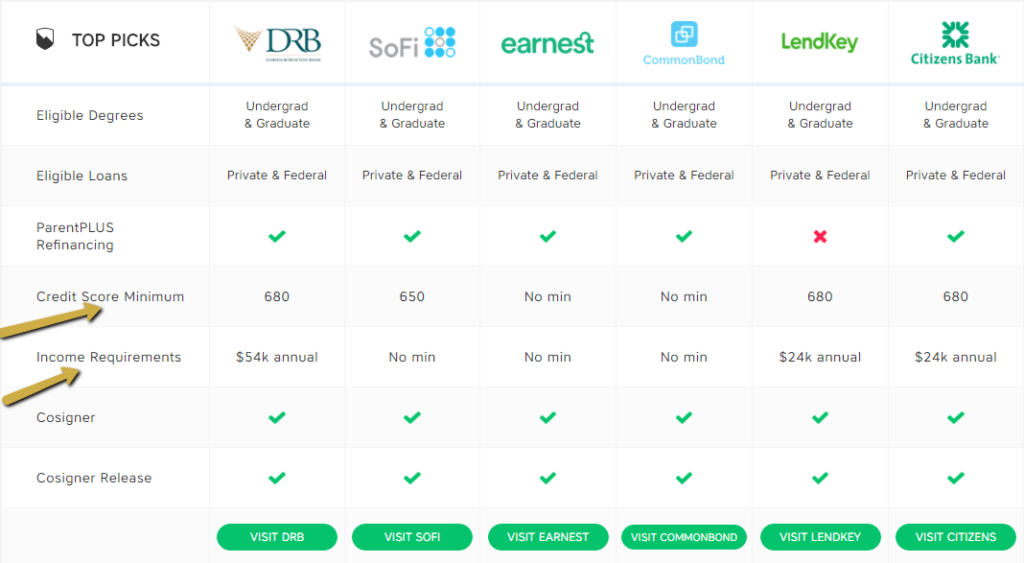This screenshot has width=1024, height=563.
Task: Open the Visit Citizens button
Action: coord(955,537)
